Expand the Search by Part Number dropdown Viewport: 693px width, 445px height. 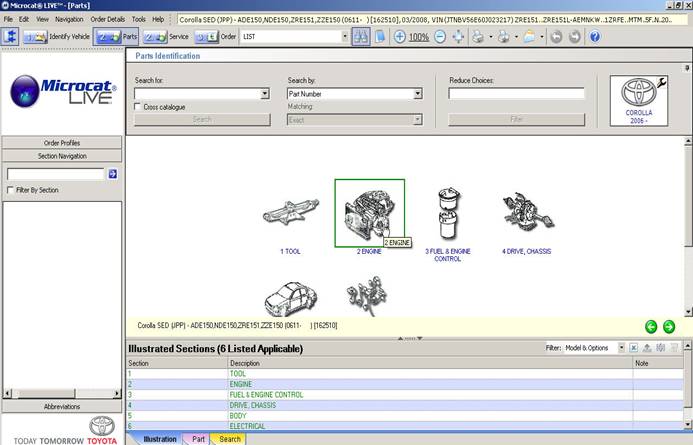pos(418,94)
